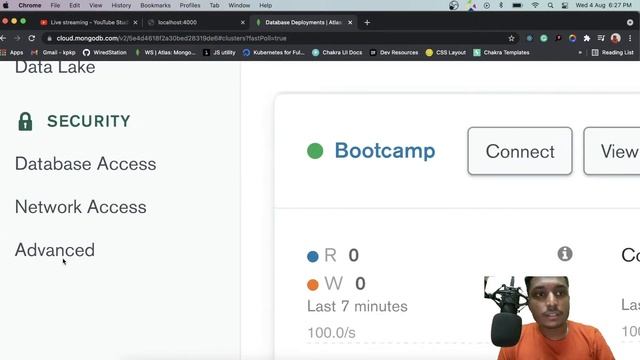Open a new browser tab
Image resolution: width=640 pixels, height=360 pixels.
click(x=367, y=22)
